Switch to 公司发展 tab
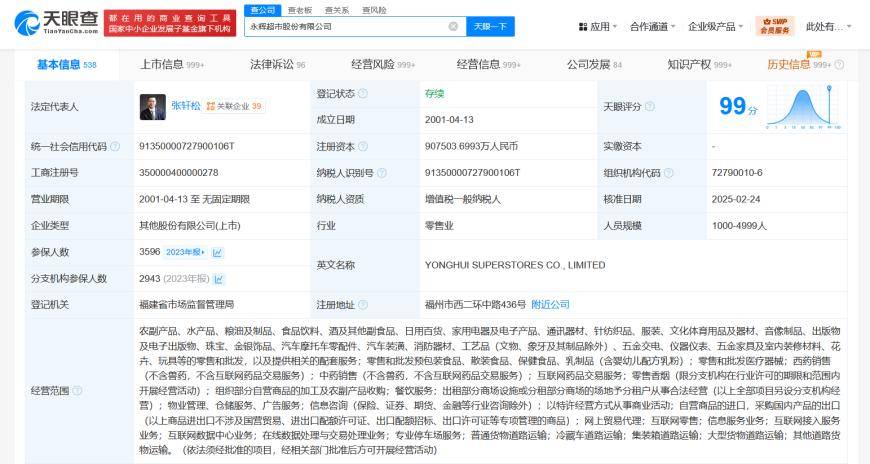 tap(594, 64)
